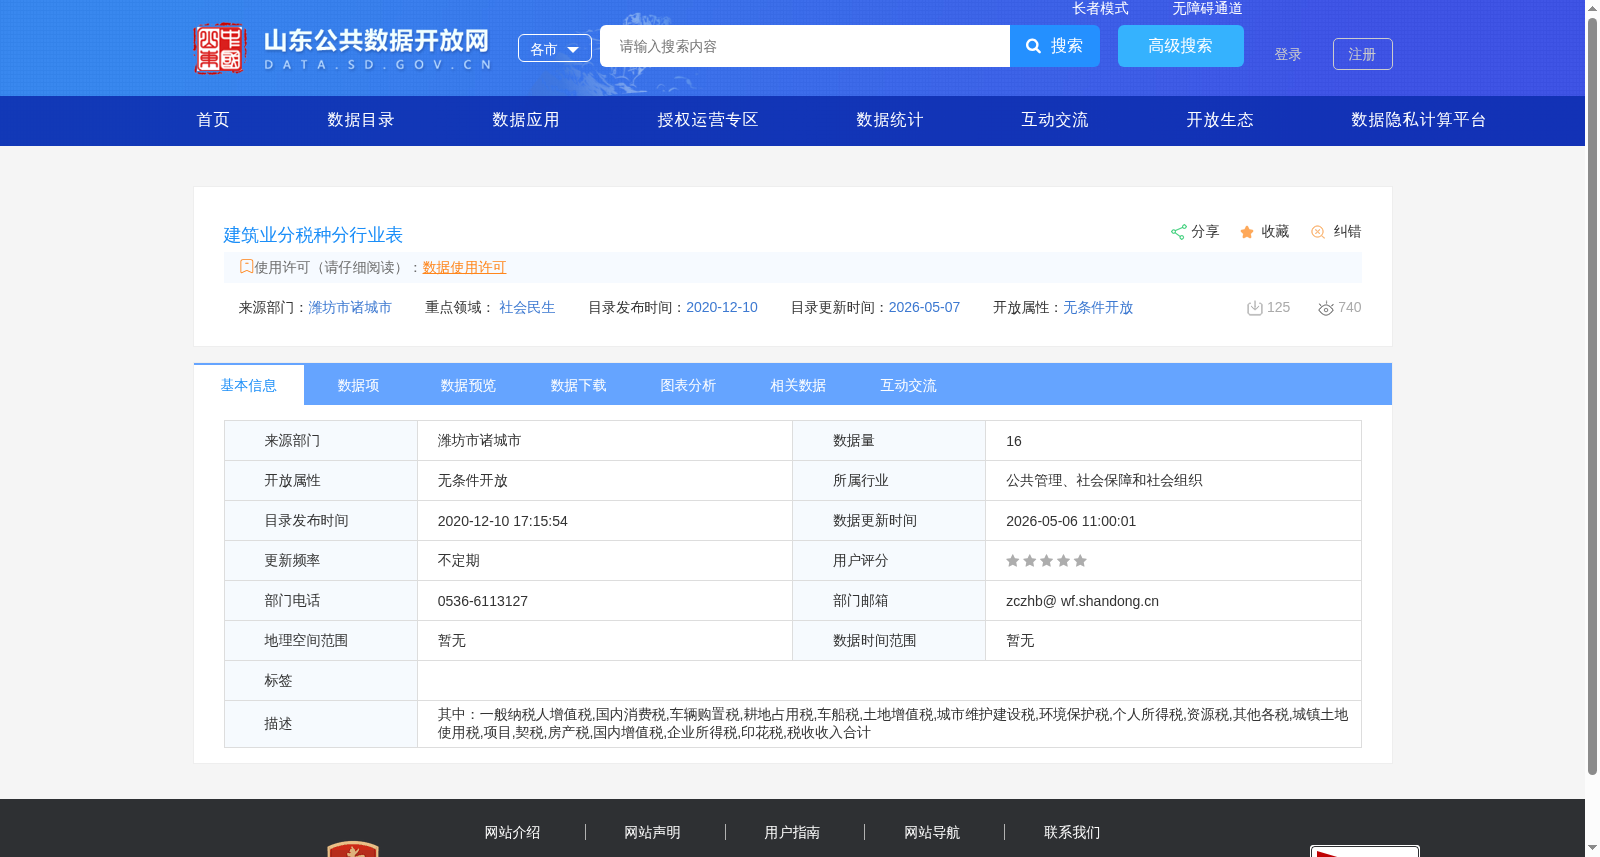Click scrollbar down arrow

[x=1592, y=849]
